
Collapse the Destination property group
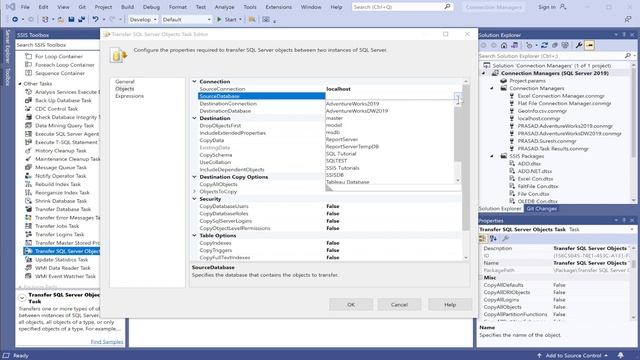[194, 118]
